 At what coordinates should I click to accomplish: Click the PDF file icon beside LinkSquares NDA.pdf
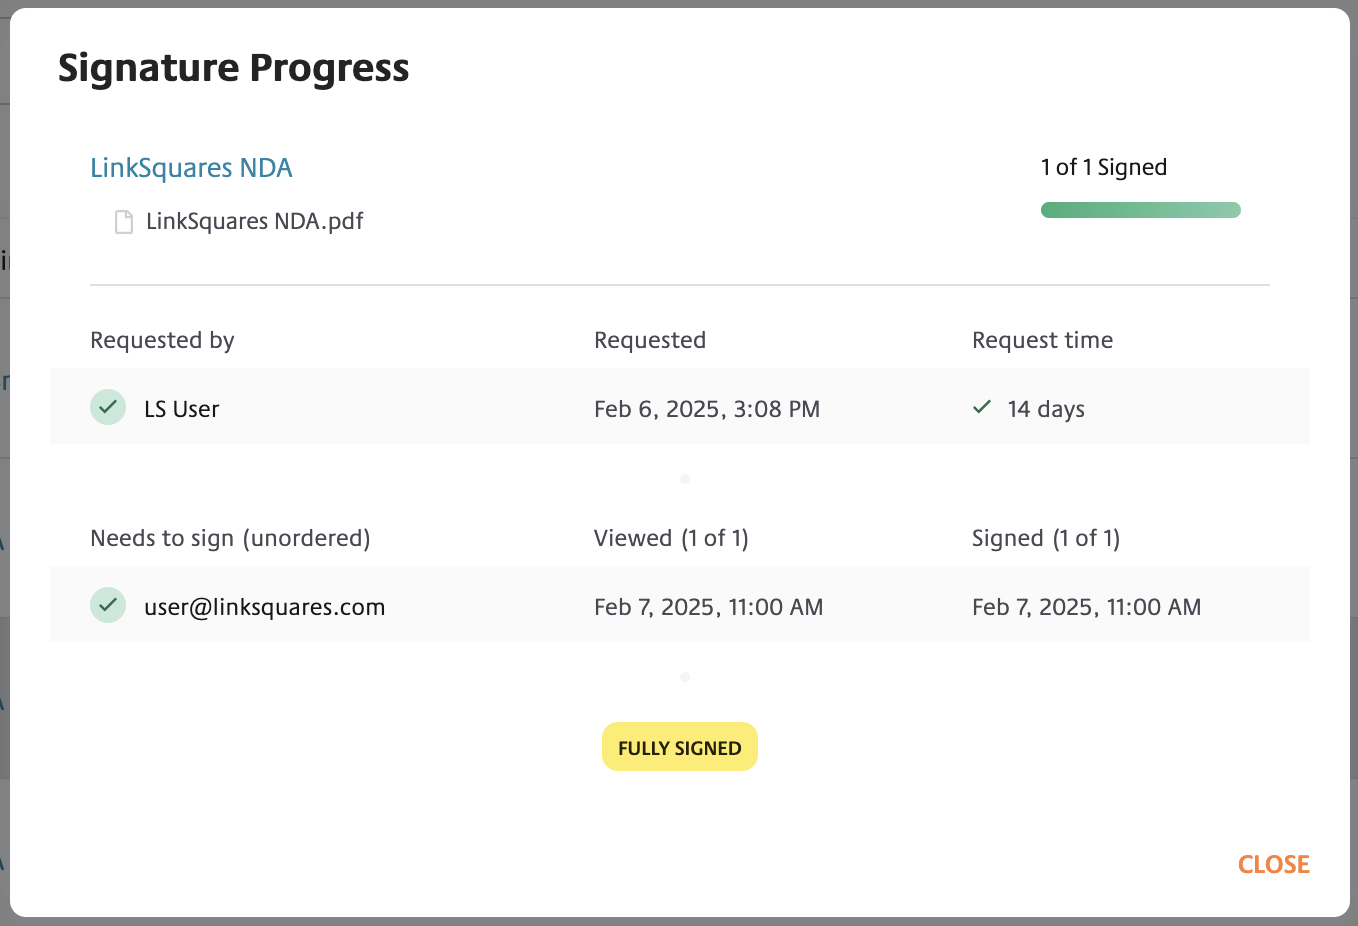pyautogui.click(x=124, y=221)
